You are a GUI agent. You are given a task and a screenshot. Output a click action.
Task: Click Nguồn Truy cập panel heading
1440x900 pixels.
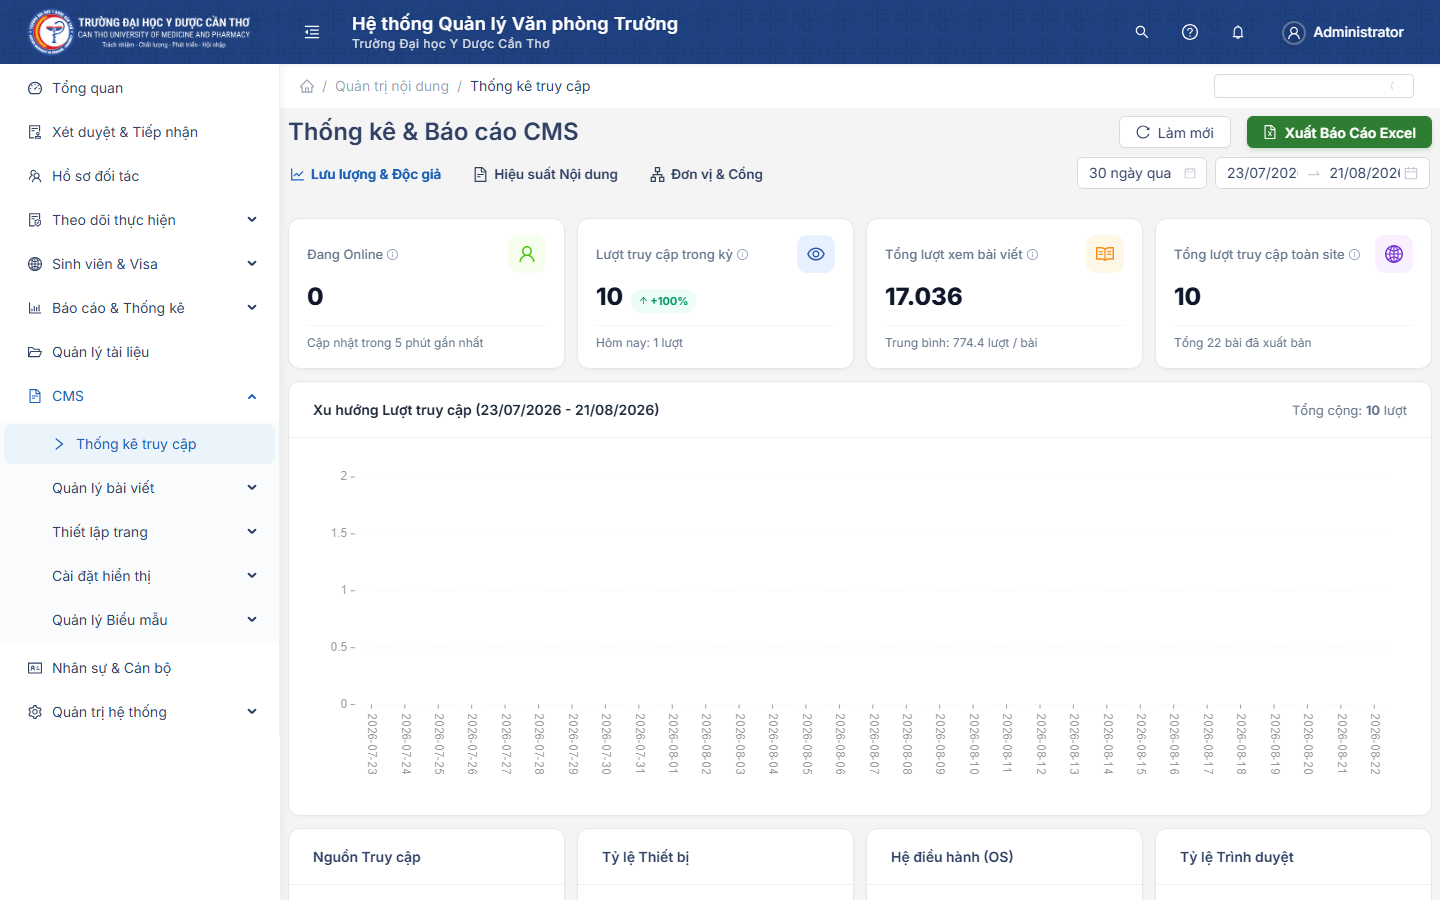(367, 857)
